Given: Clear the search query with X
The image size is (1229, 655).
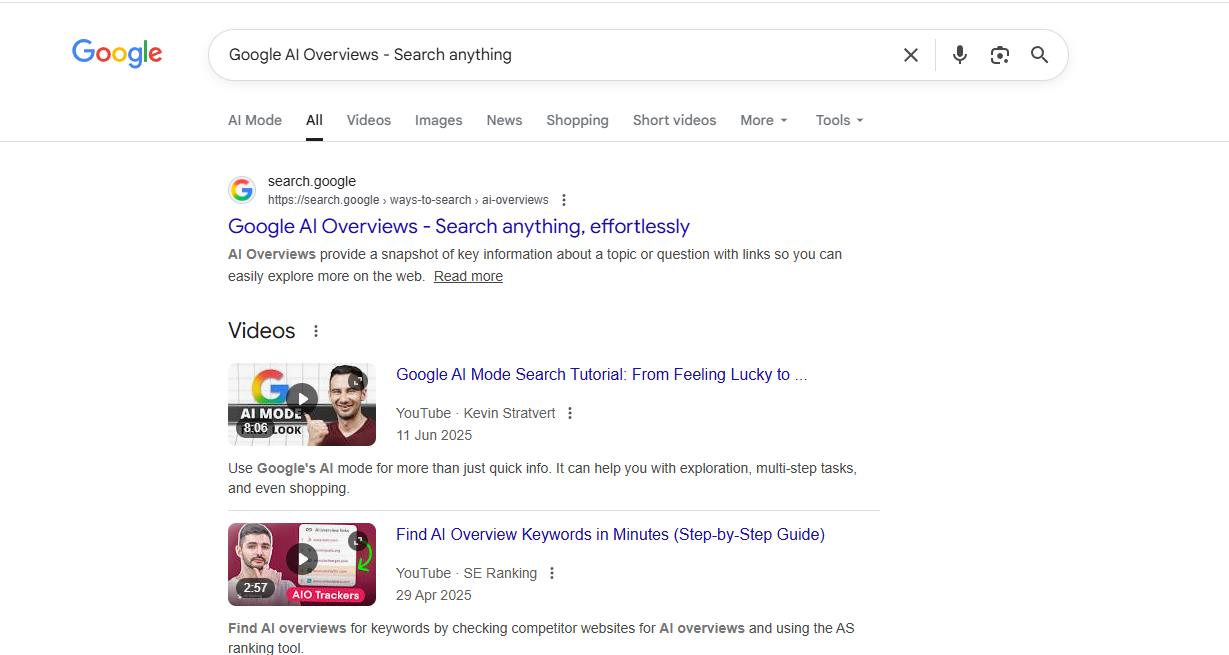Looking at the screenshot, I should 911,55.
